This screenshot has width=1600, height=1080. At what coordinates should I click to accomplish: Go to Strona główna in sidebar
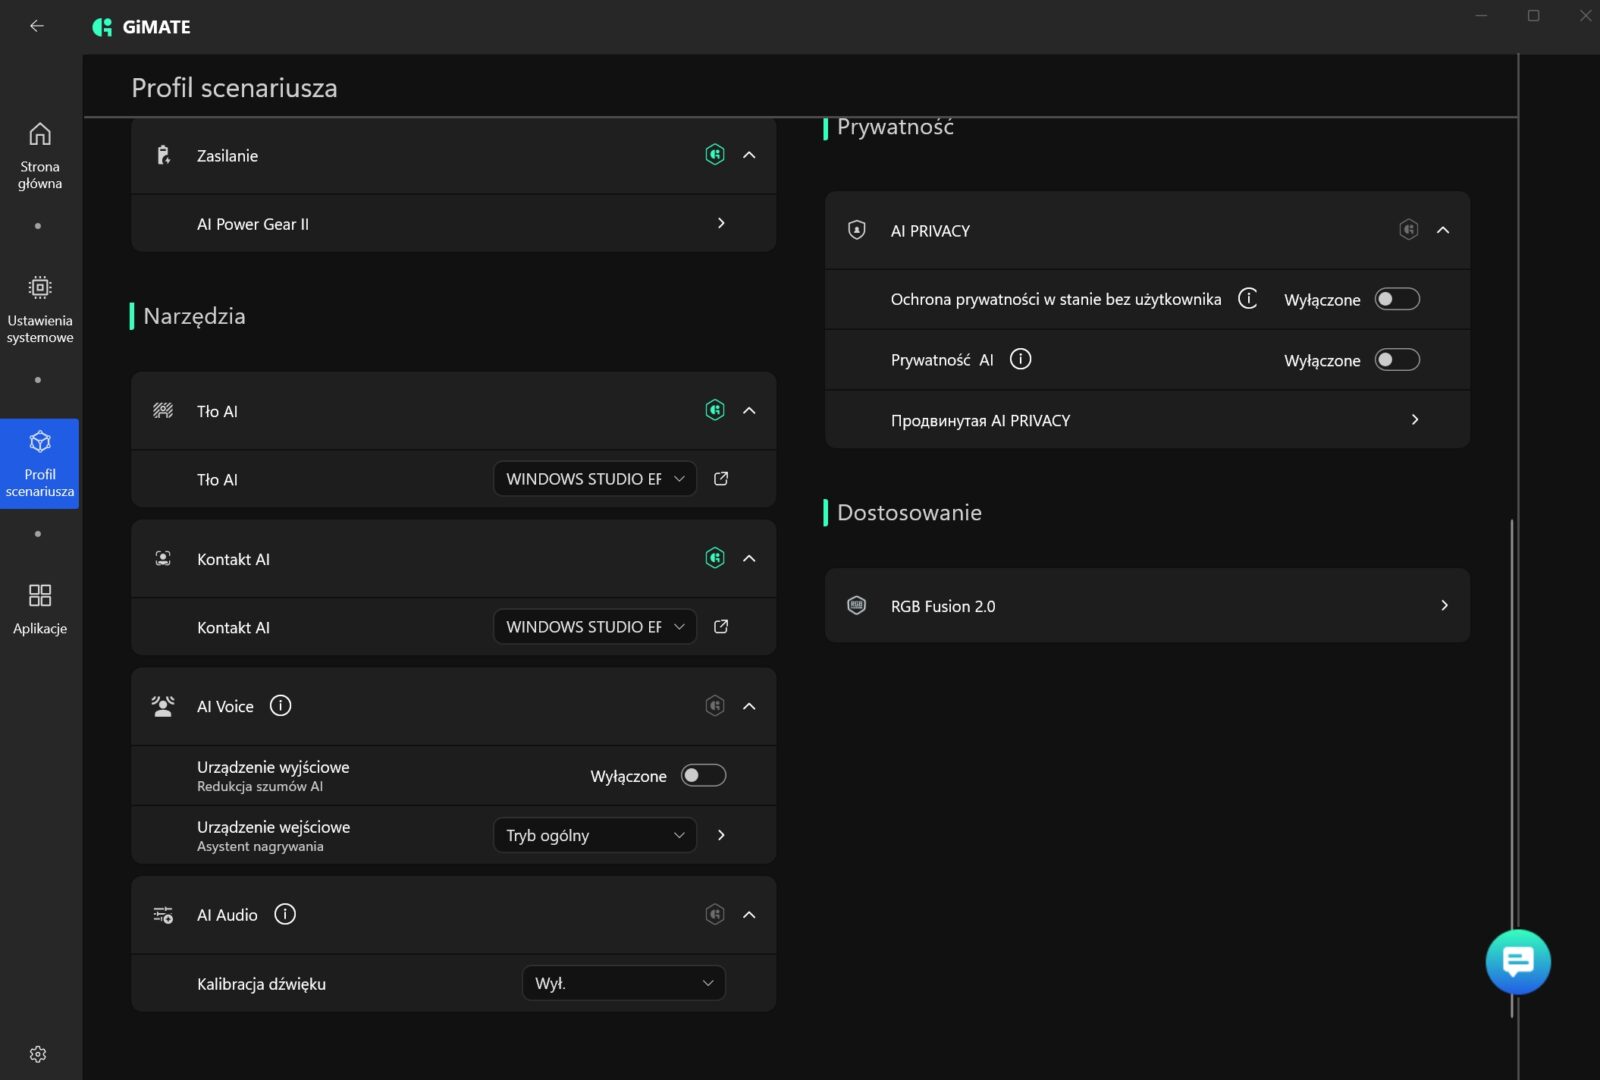point(40,155)
